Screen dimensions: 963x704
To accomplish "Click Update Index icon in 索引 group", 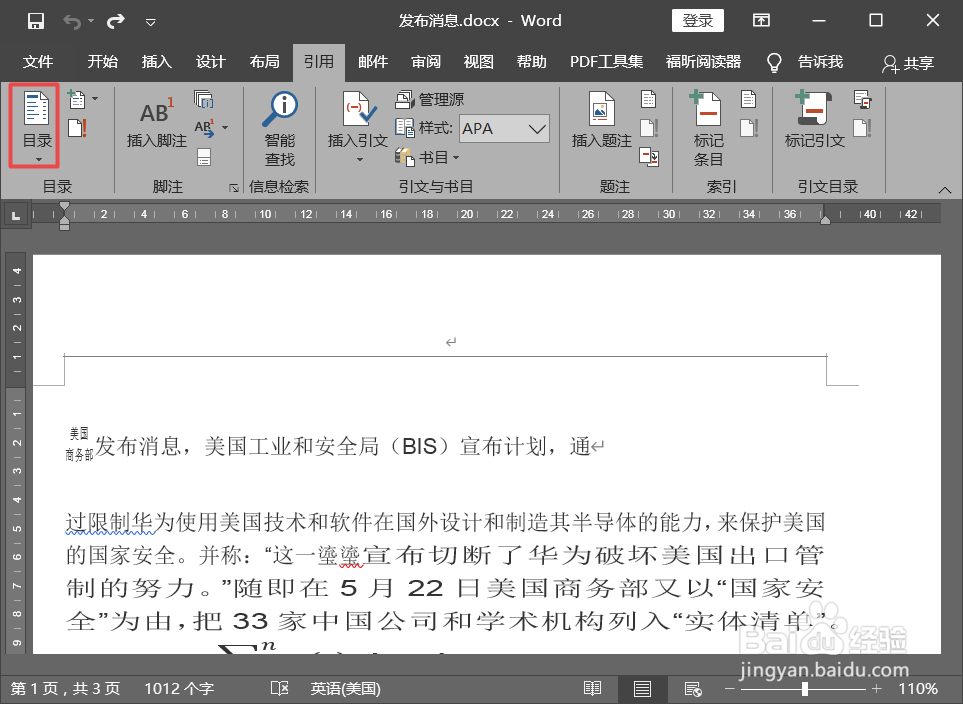I will 748,128.
